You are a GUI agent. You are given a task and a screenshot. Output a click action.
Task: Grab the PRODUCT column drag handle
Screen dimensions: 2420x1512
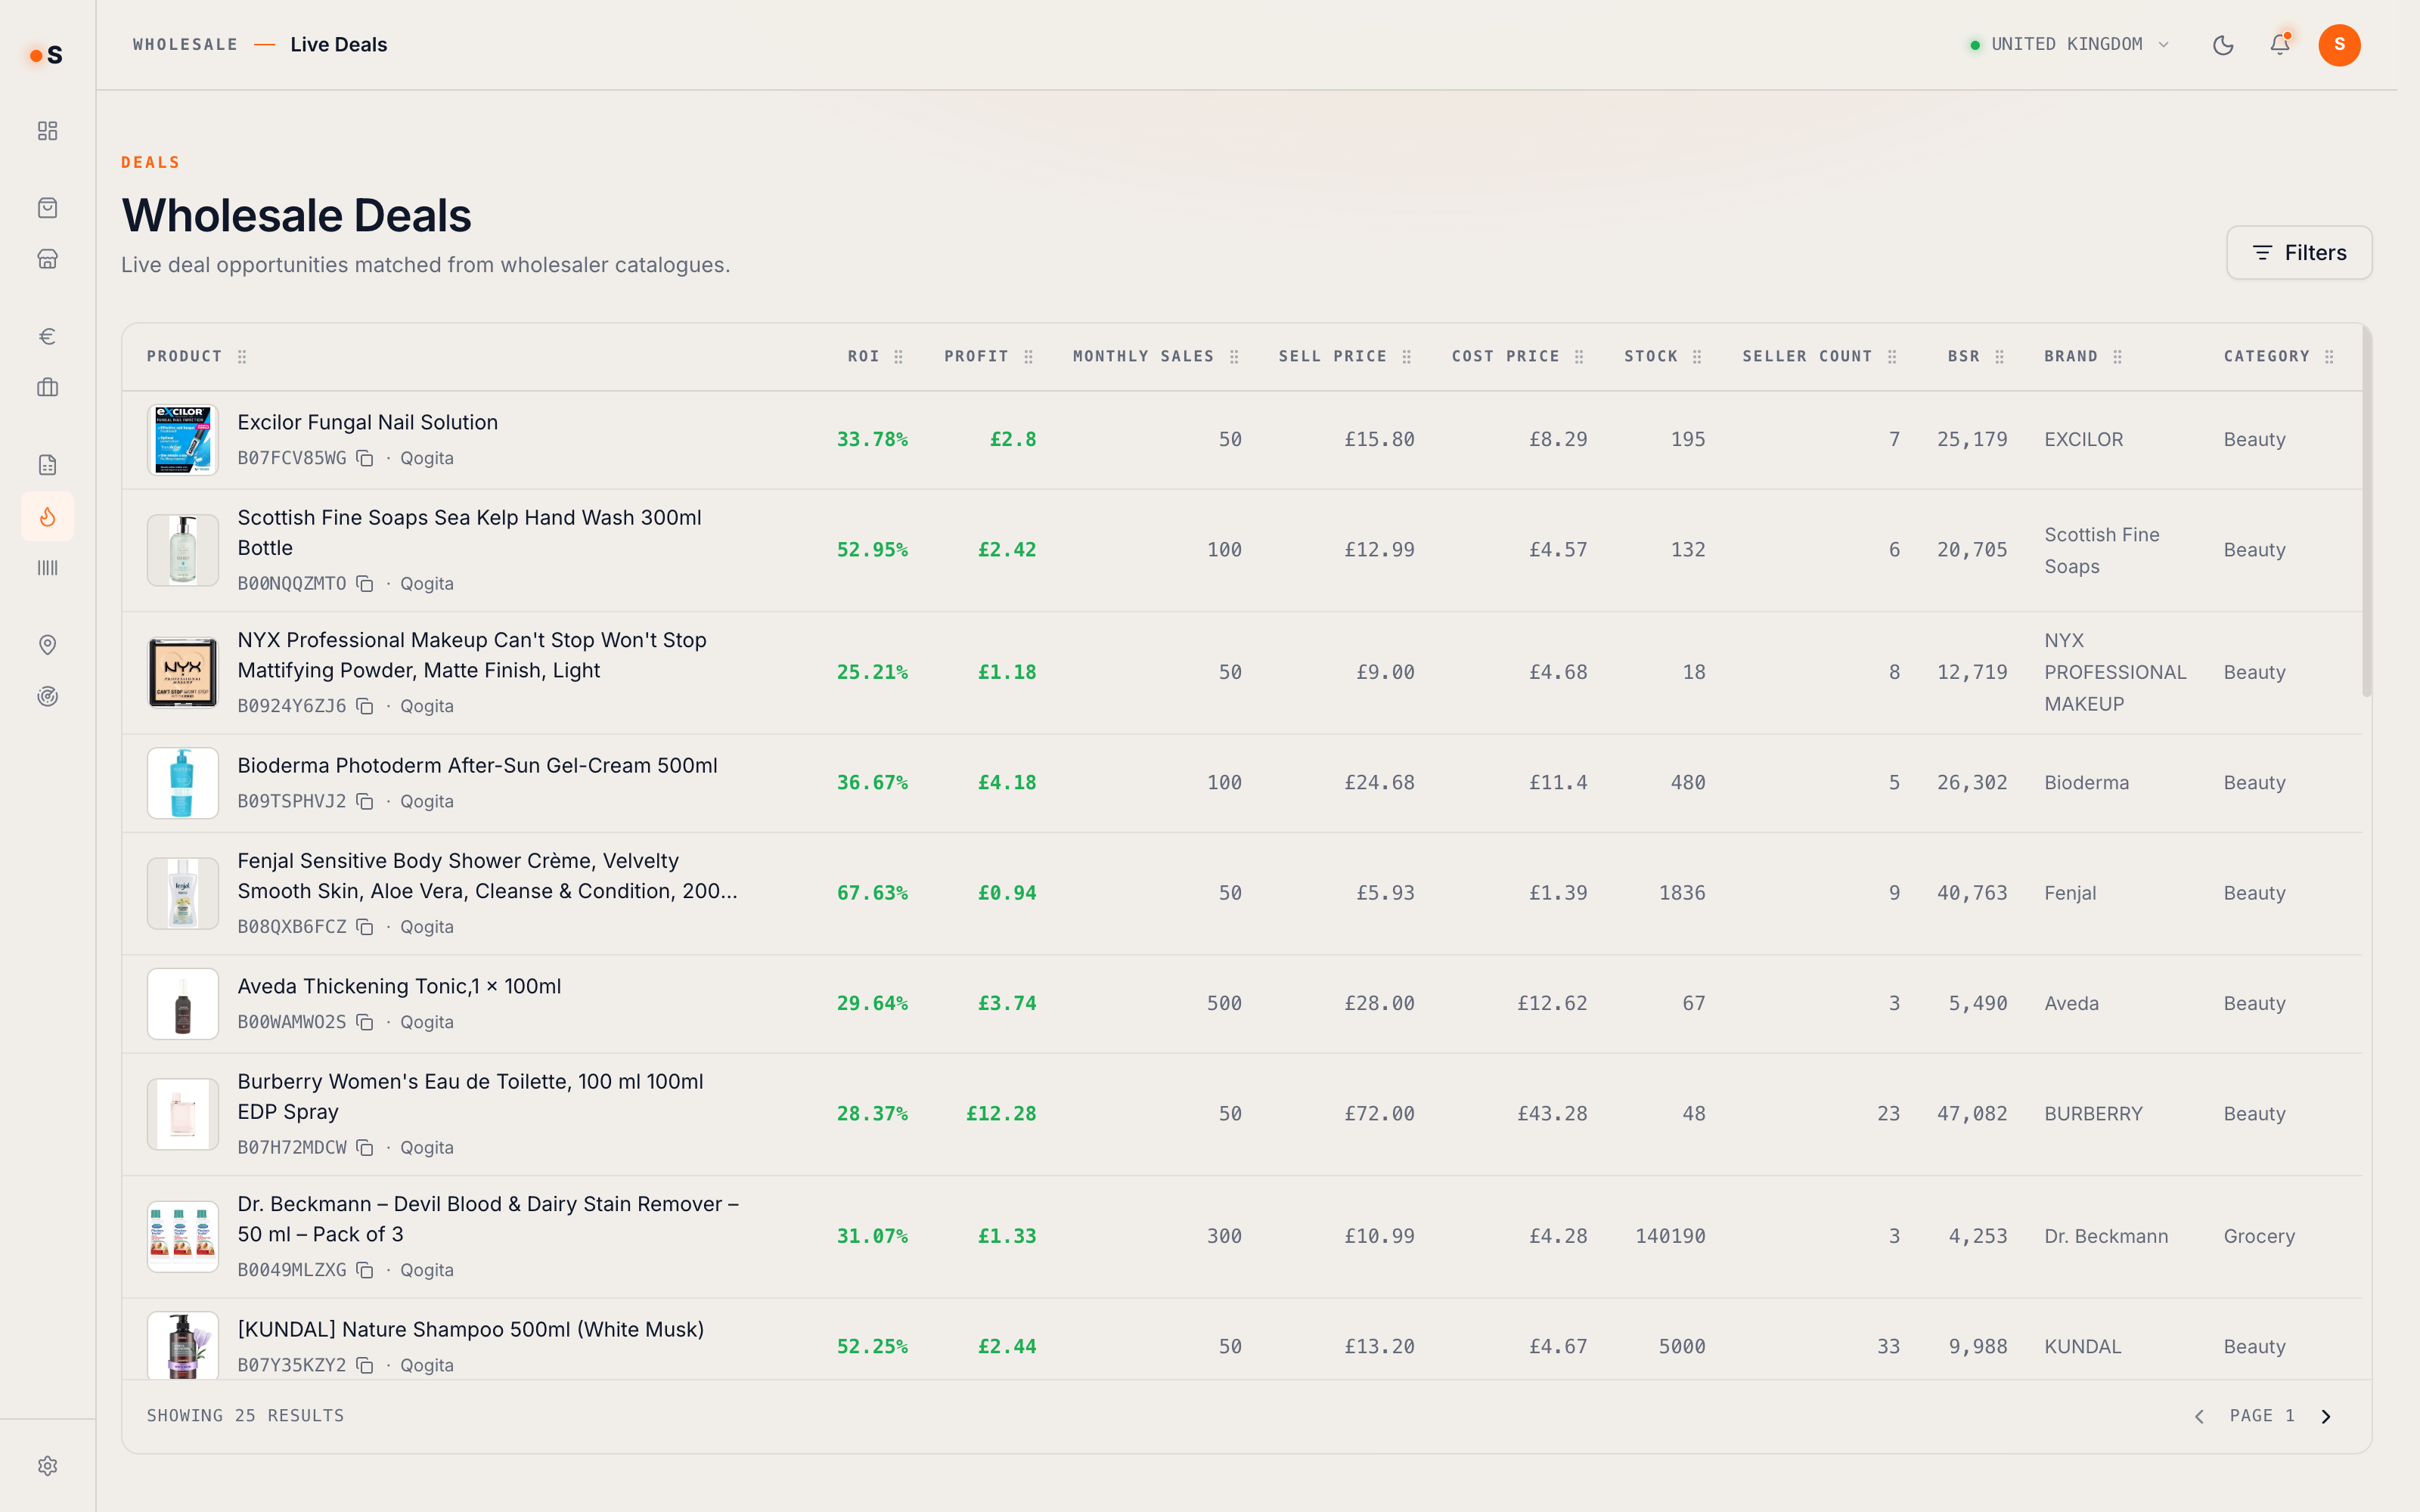coord(242,357)
